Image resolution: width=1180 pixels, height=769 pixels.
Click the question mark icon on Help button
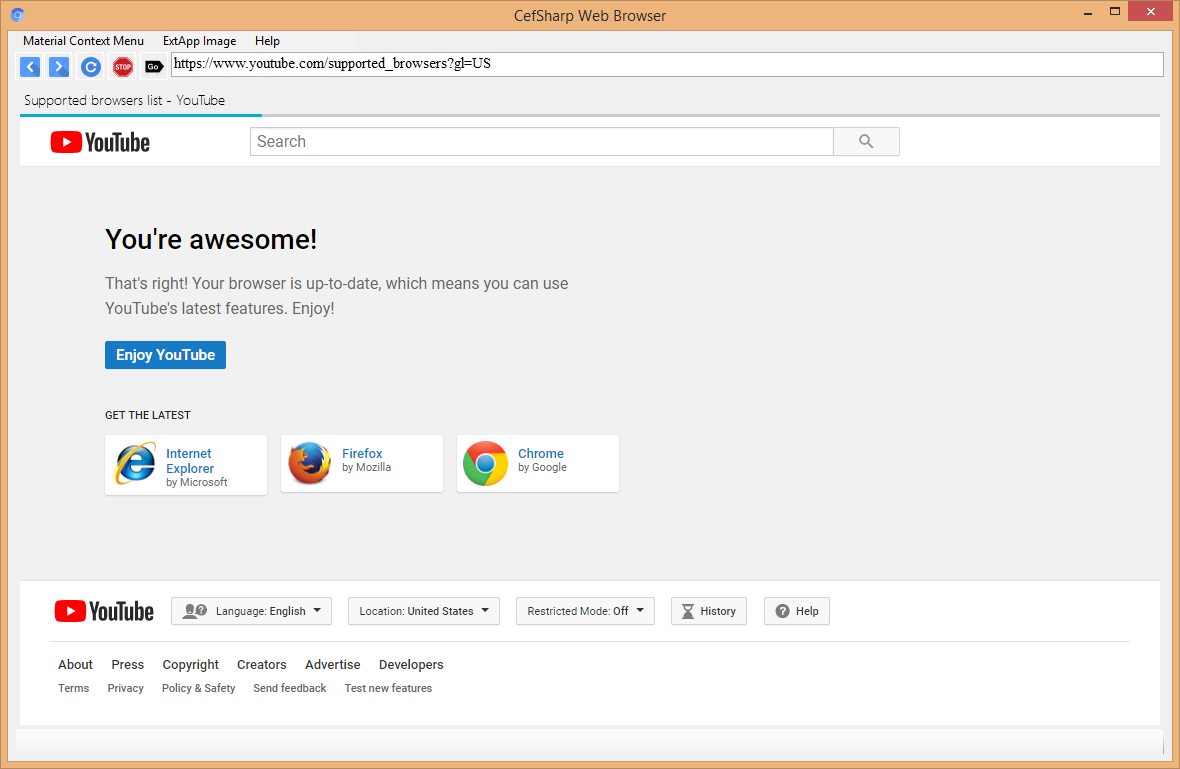783,611
